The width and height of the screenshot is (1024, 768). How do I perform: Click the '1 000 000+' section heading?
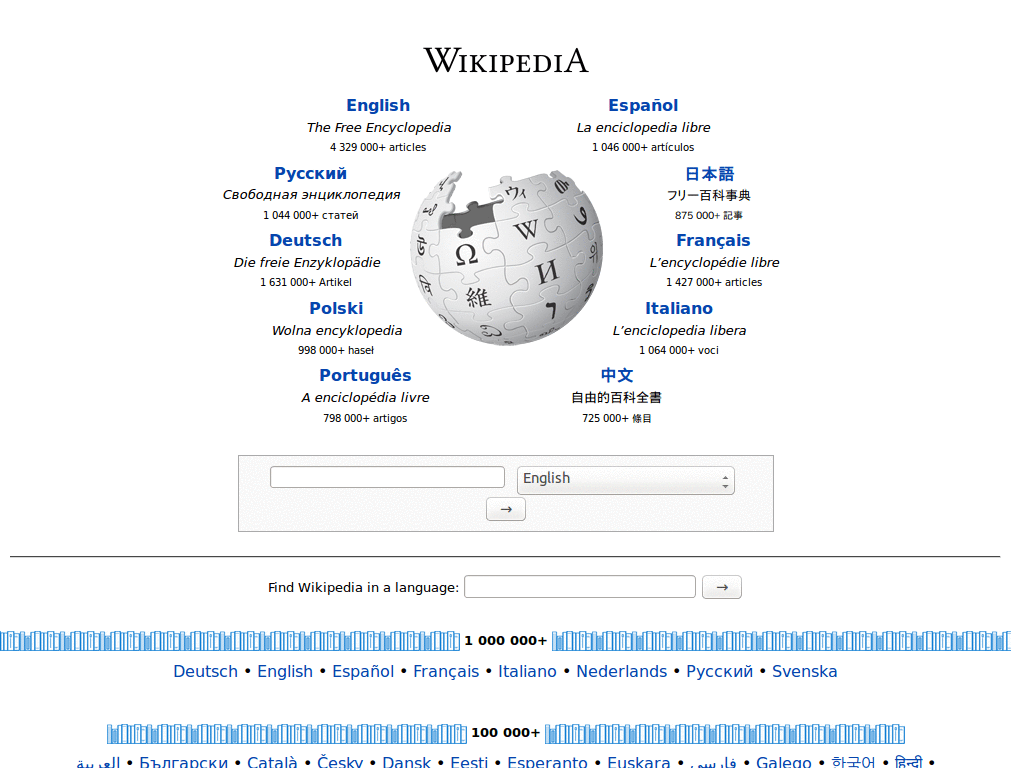click(x=505, y=641)
